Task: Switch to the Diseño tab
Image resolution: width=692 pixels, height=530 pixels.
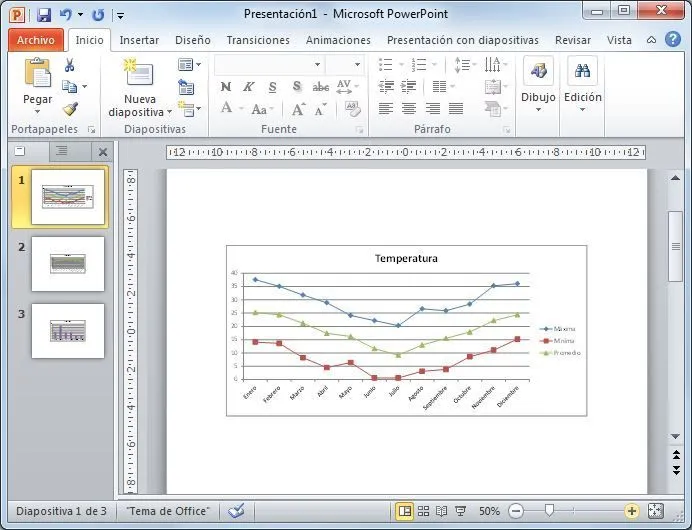Action: (x=192, y=40)
